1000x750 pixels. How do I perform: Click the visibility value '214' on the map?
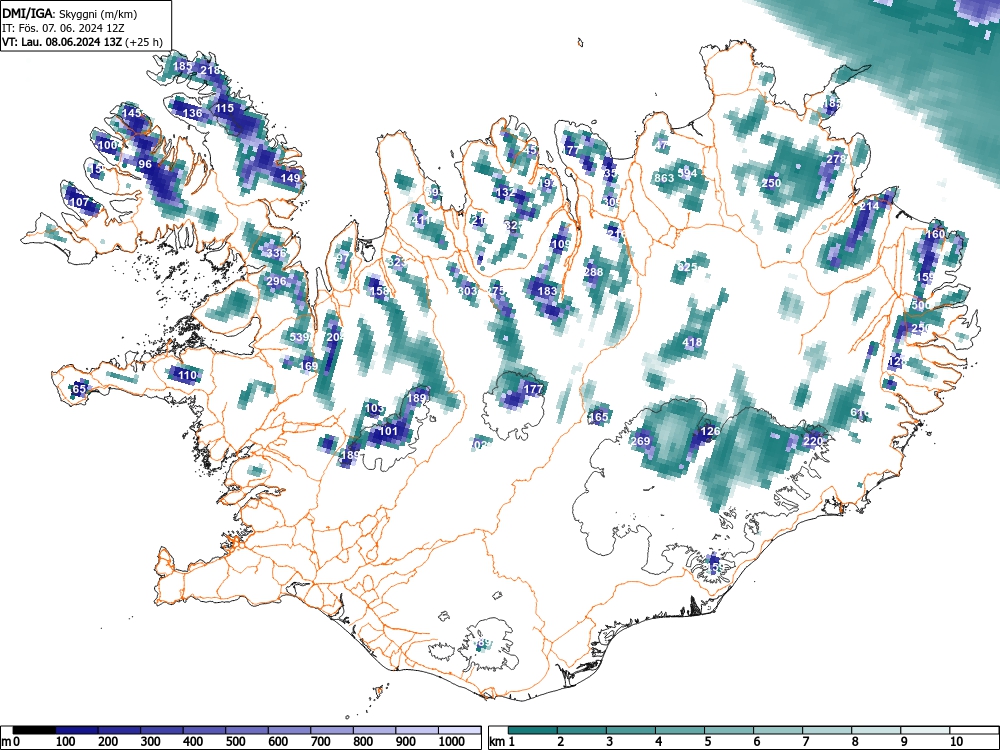click(x=869, y=206)
